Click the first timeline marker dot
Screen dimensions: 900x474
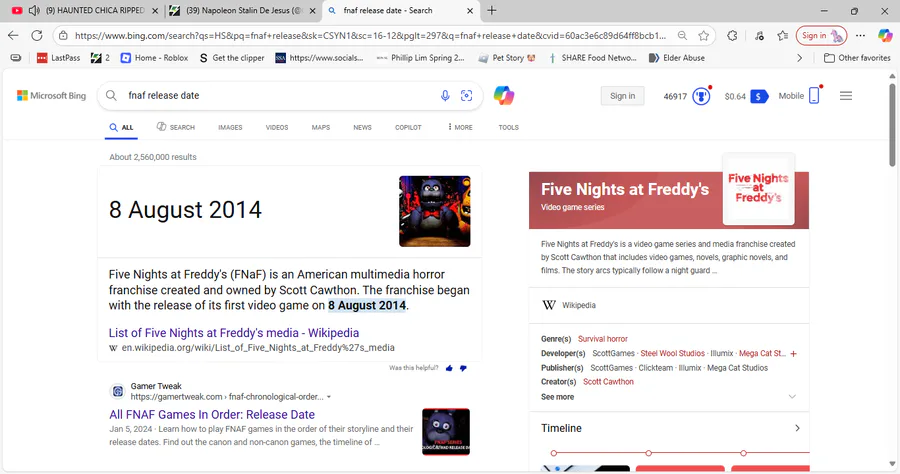(x=553, y=453)
